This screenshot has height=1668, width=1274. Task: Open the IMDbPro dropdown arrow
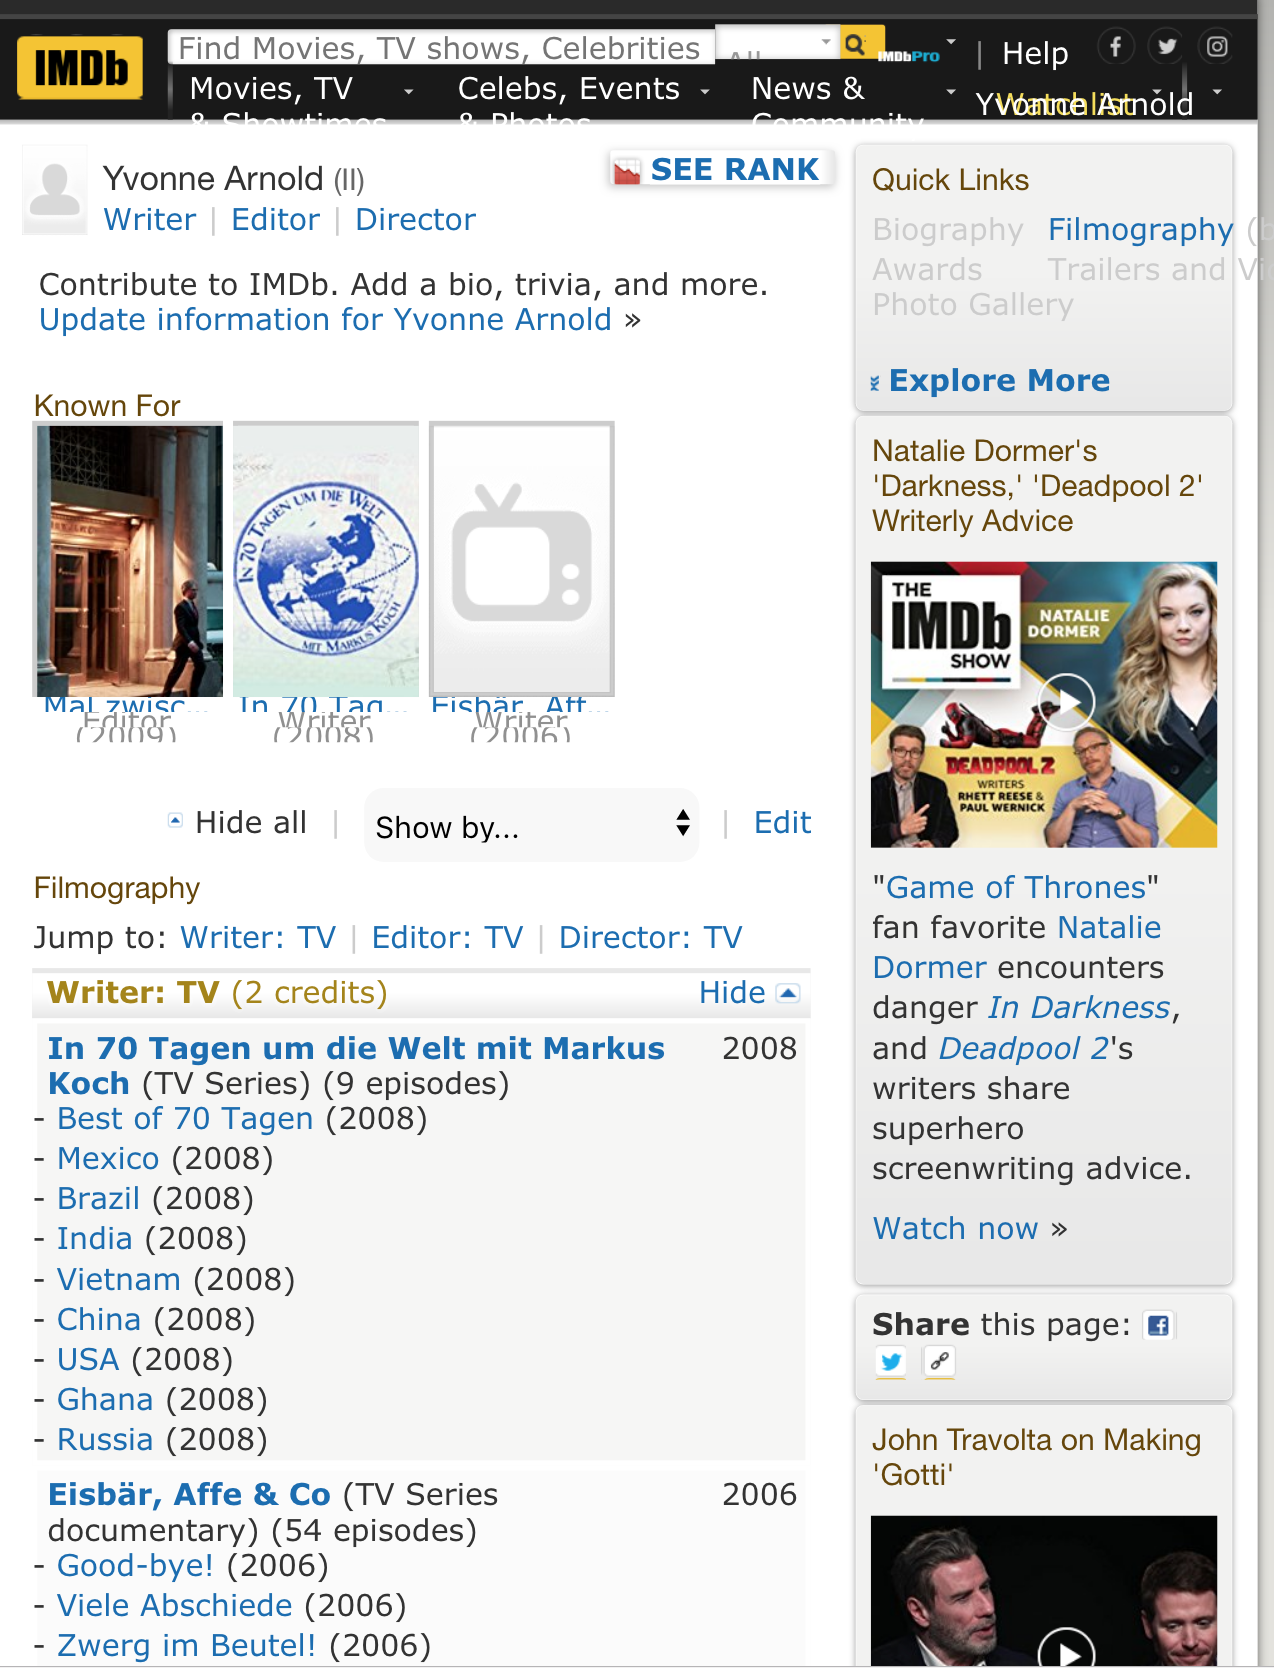tap(951, 42)
